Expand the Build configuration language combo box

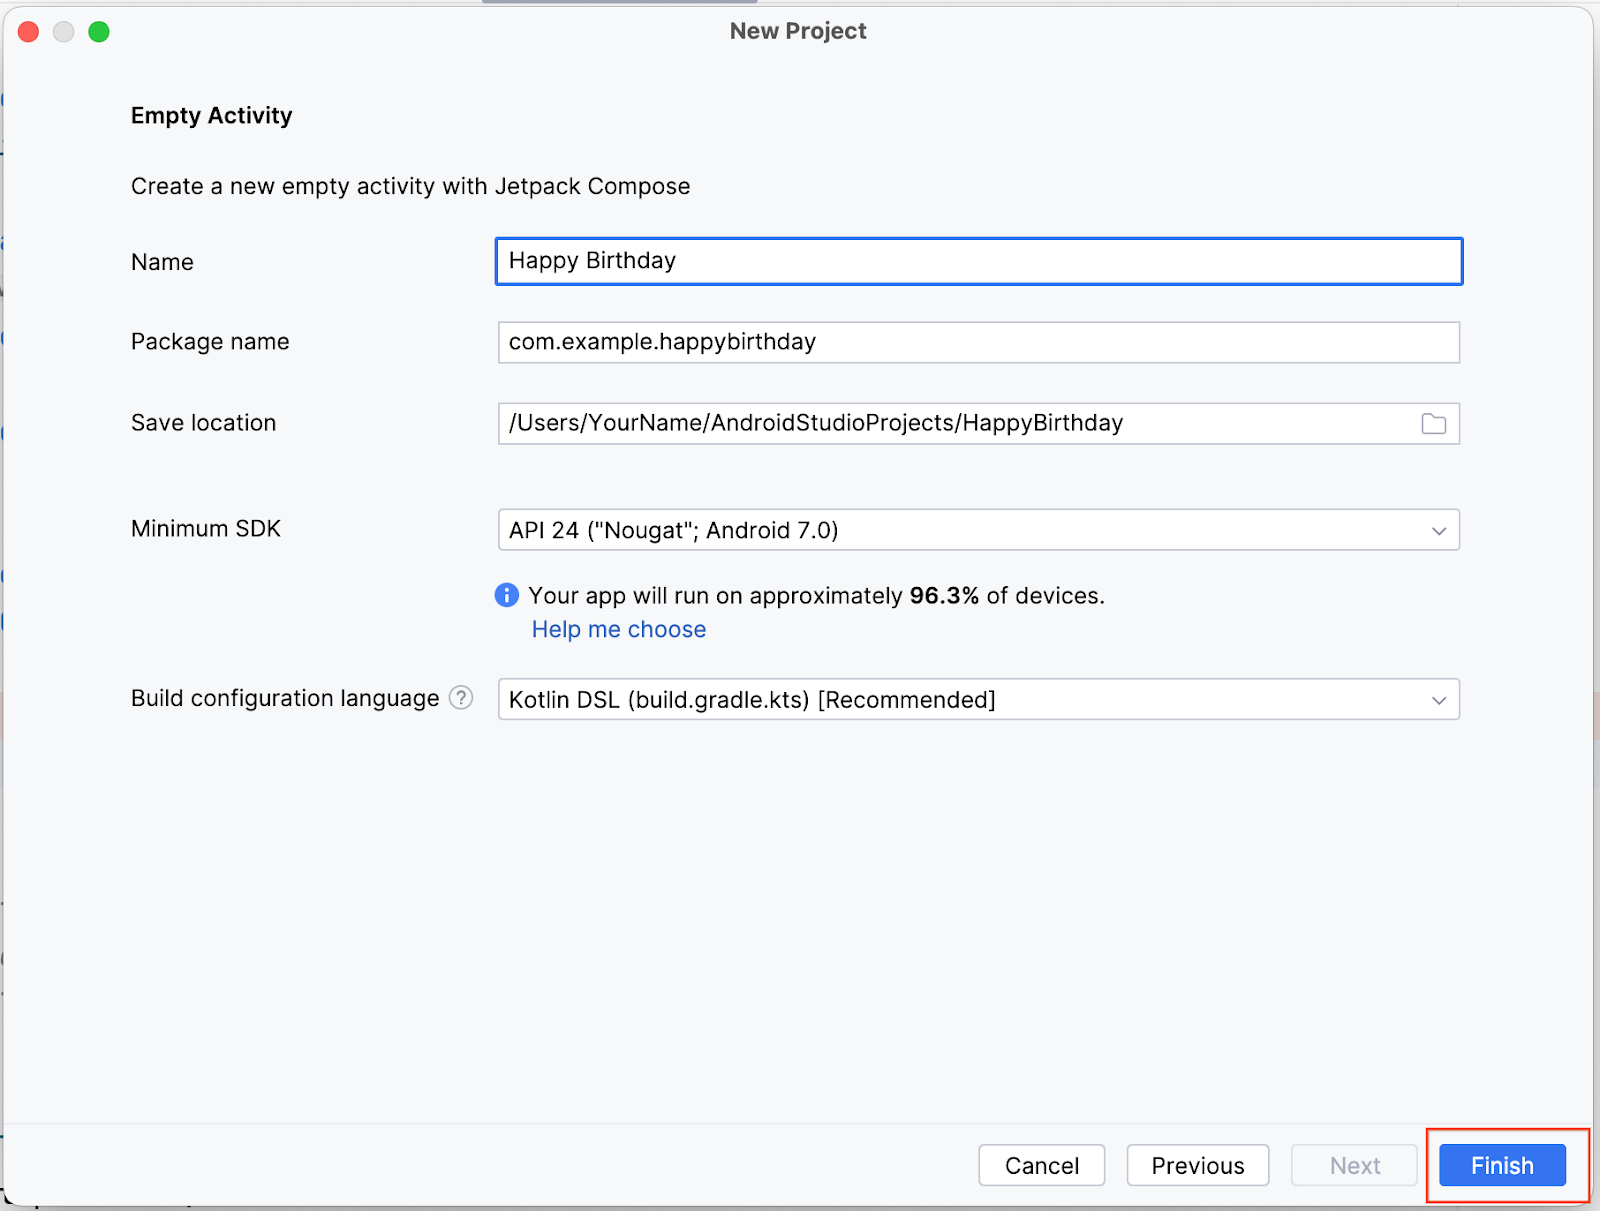pyautogui.click(x=978, y=700)
